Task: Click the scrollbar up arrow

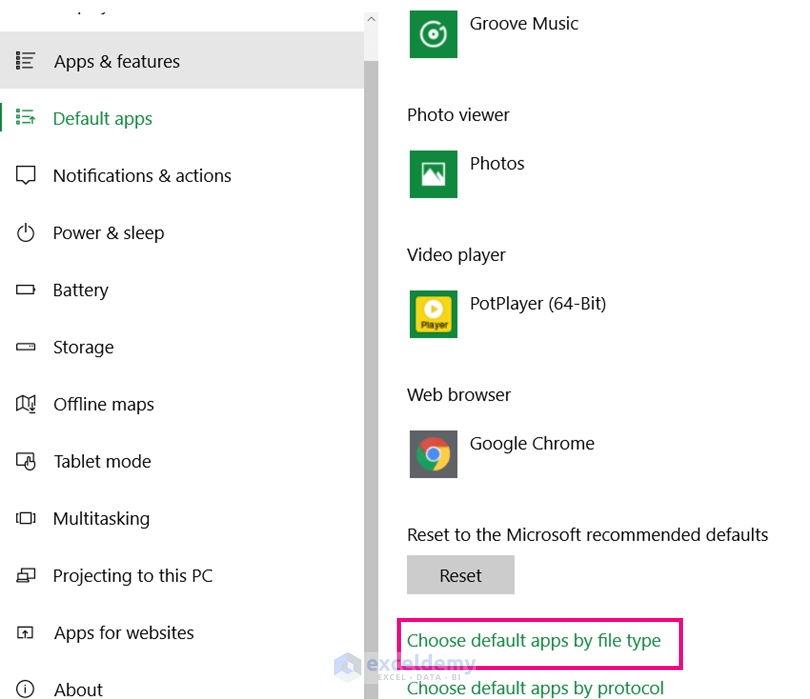Action: (x=370, y=17)
